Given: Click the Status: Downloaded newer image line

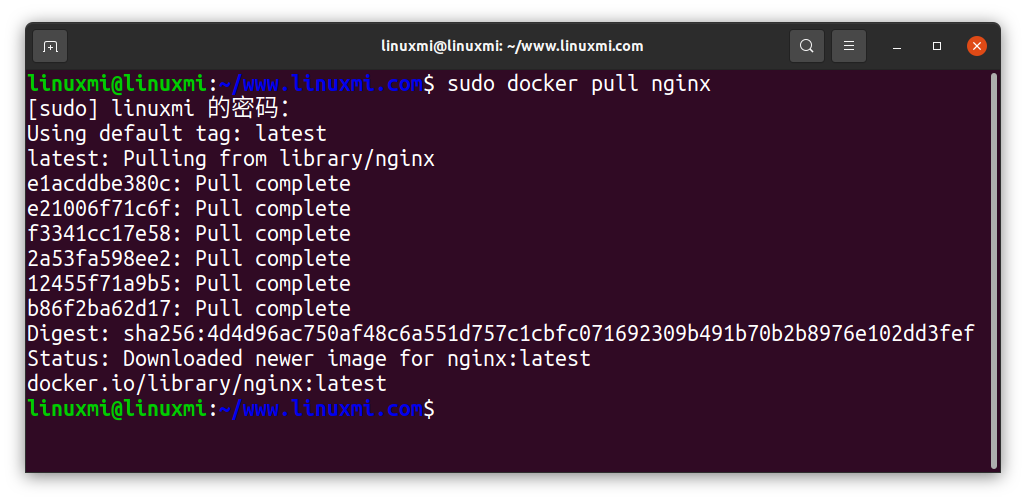Looking at the screenshot, I should tap(308, 359).
